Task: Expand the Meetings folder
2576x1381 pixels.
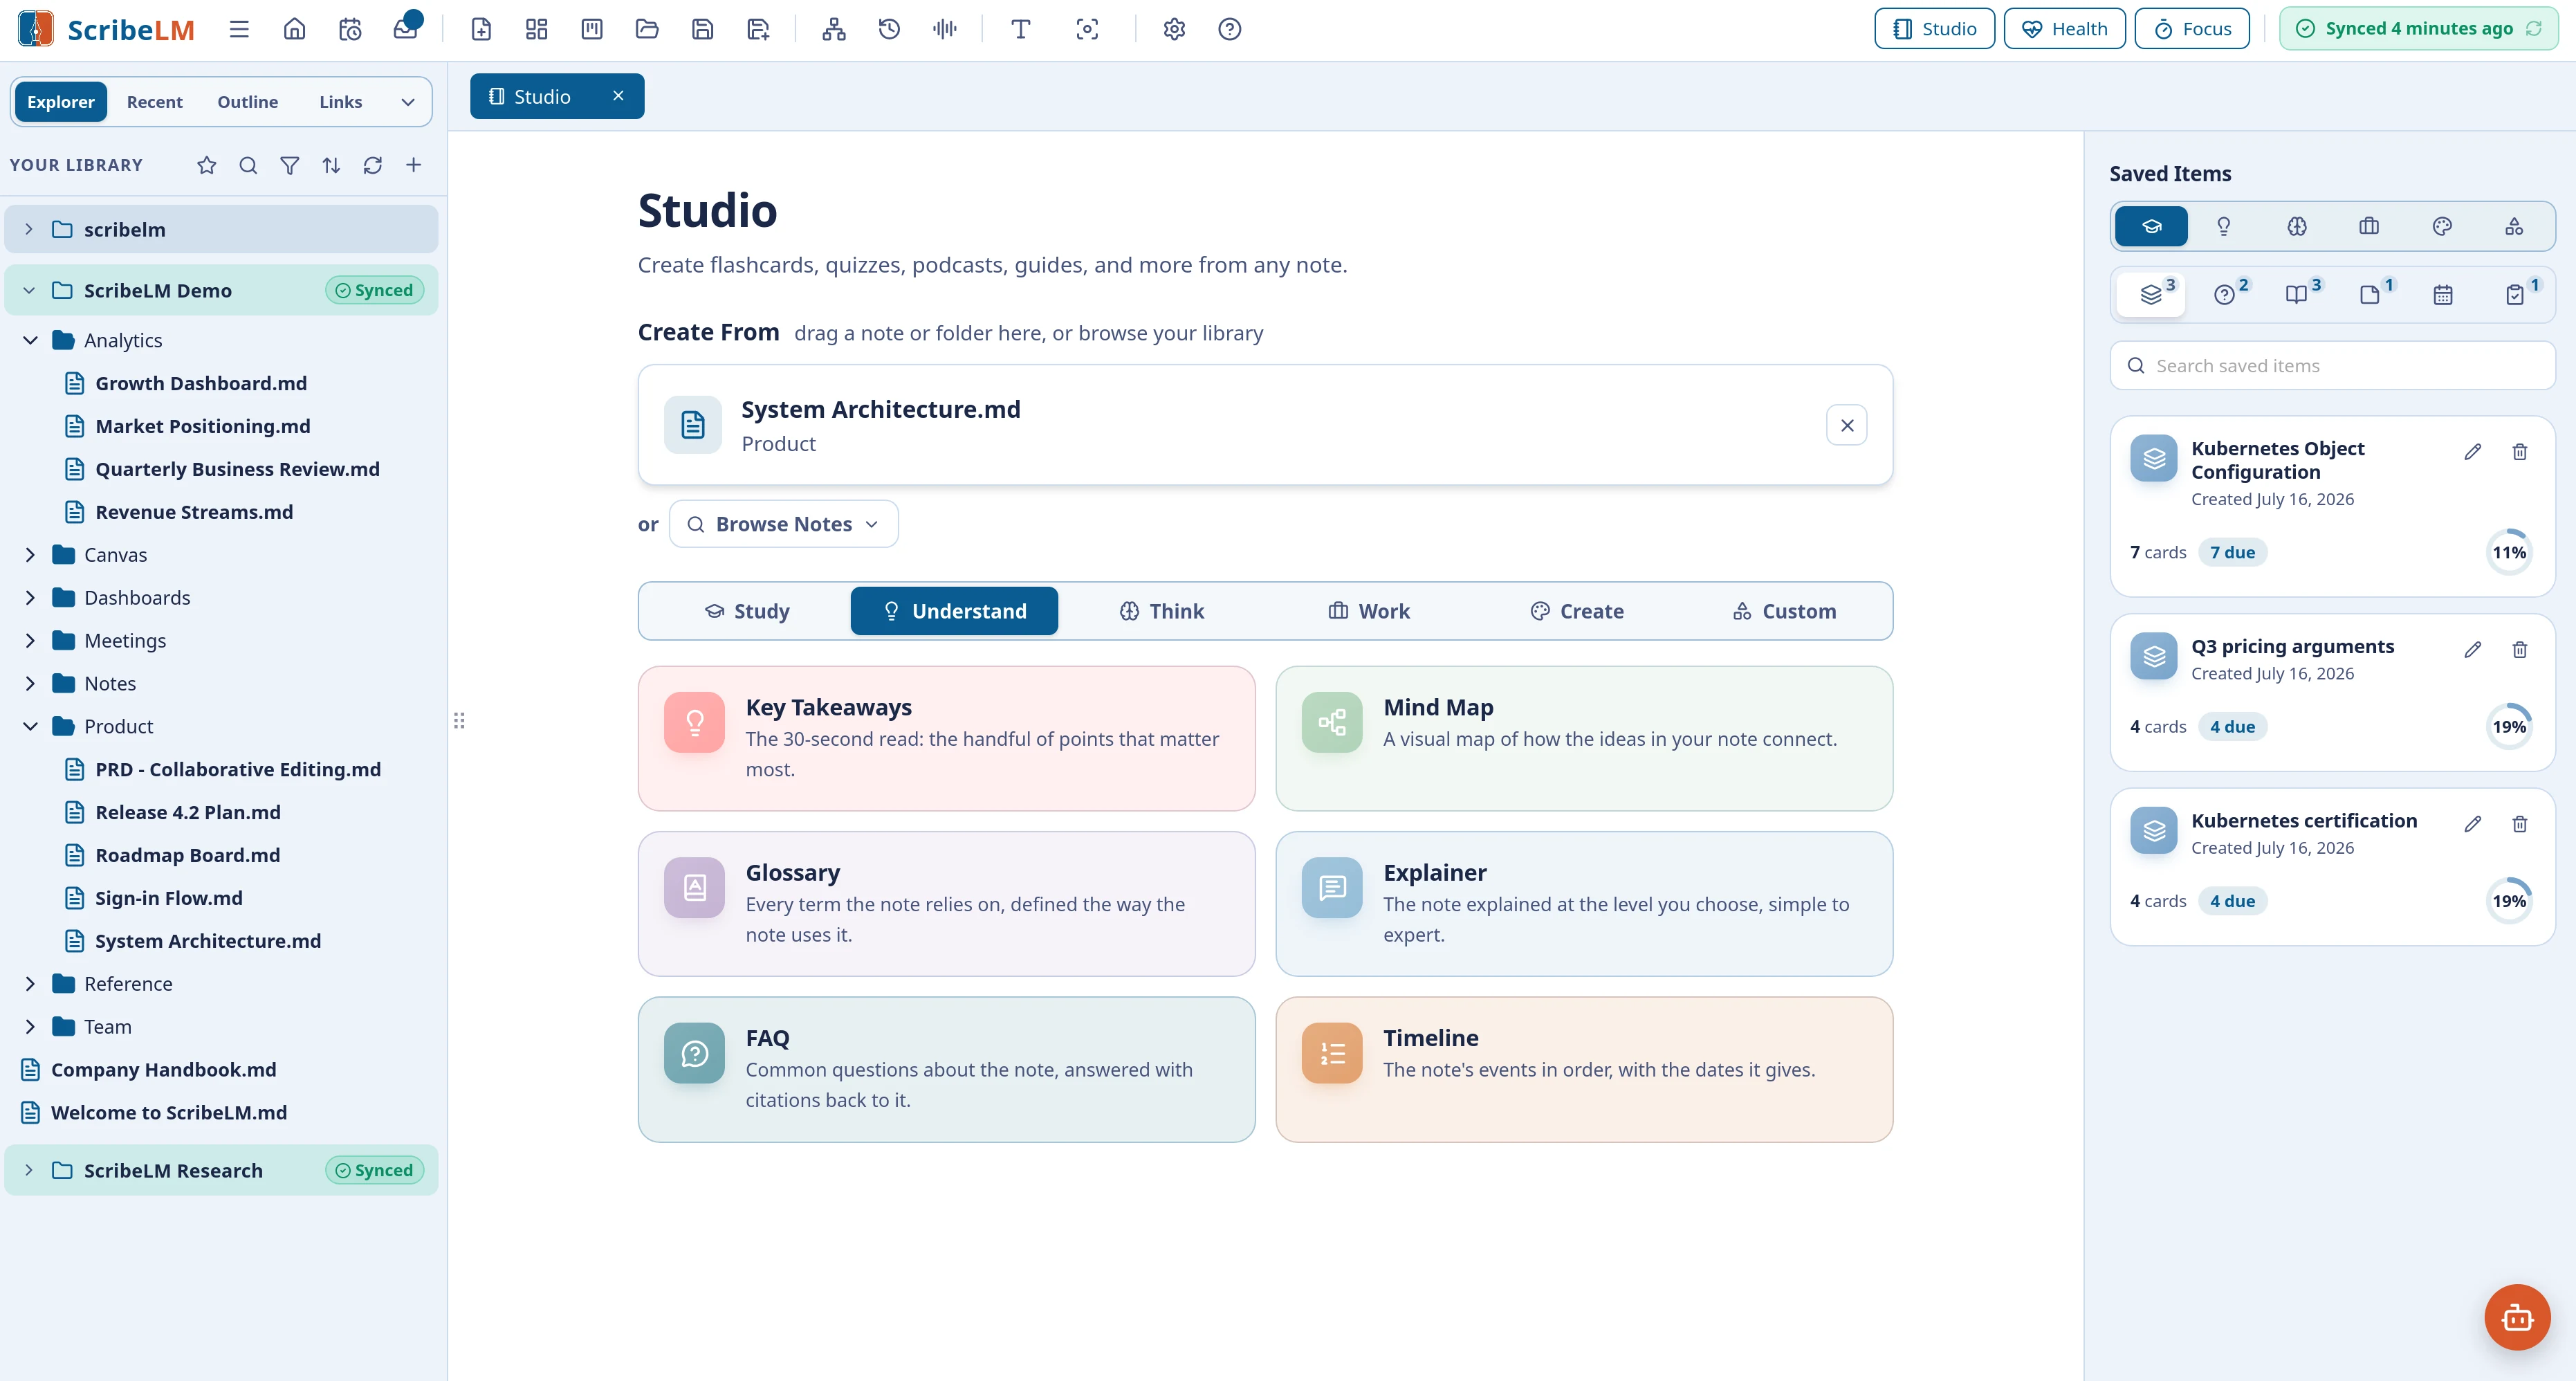Action: pos(30,641)
